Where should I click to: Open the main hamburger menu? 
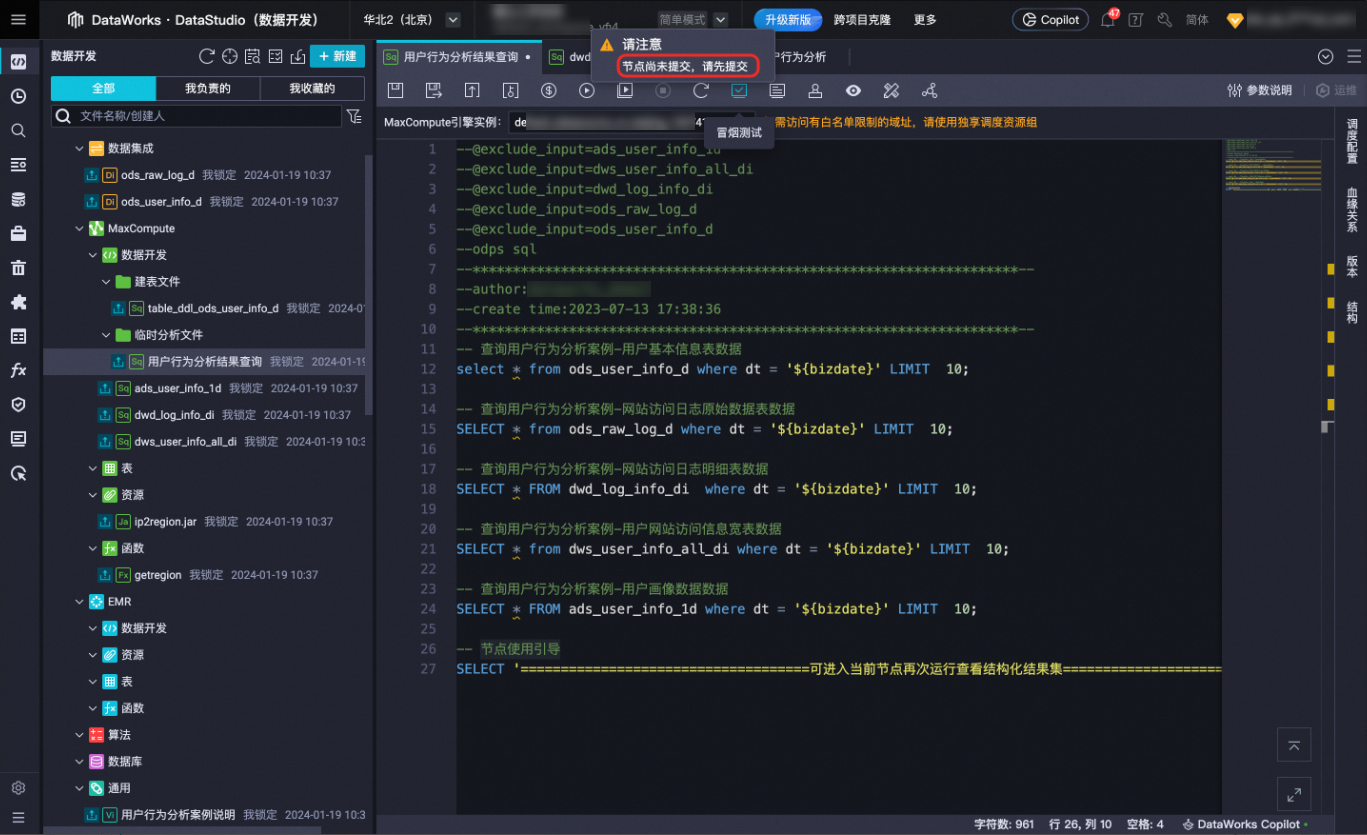click(18, 19)
